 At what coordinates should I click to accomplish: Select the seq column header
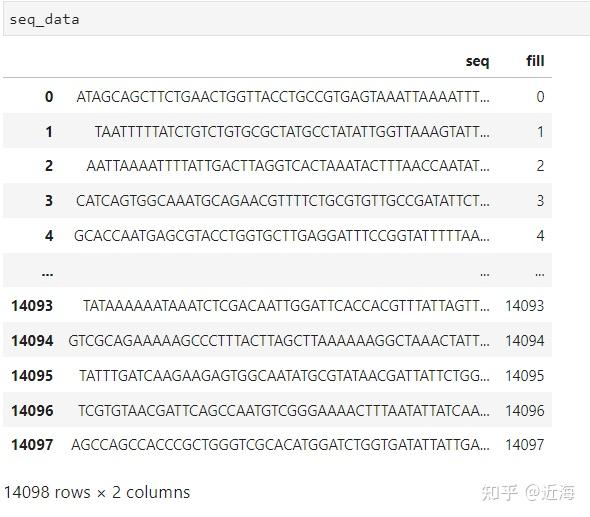pos(477,61)
